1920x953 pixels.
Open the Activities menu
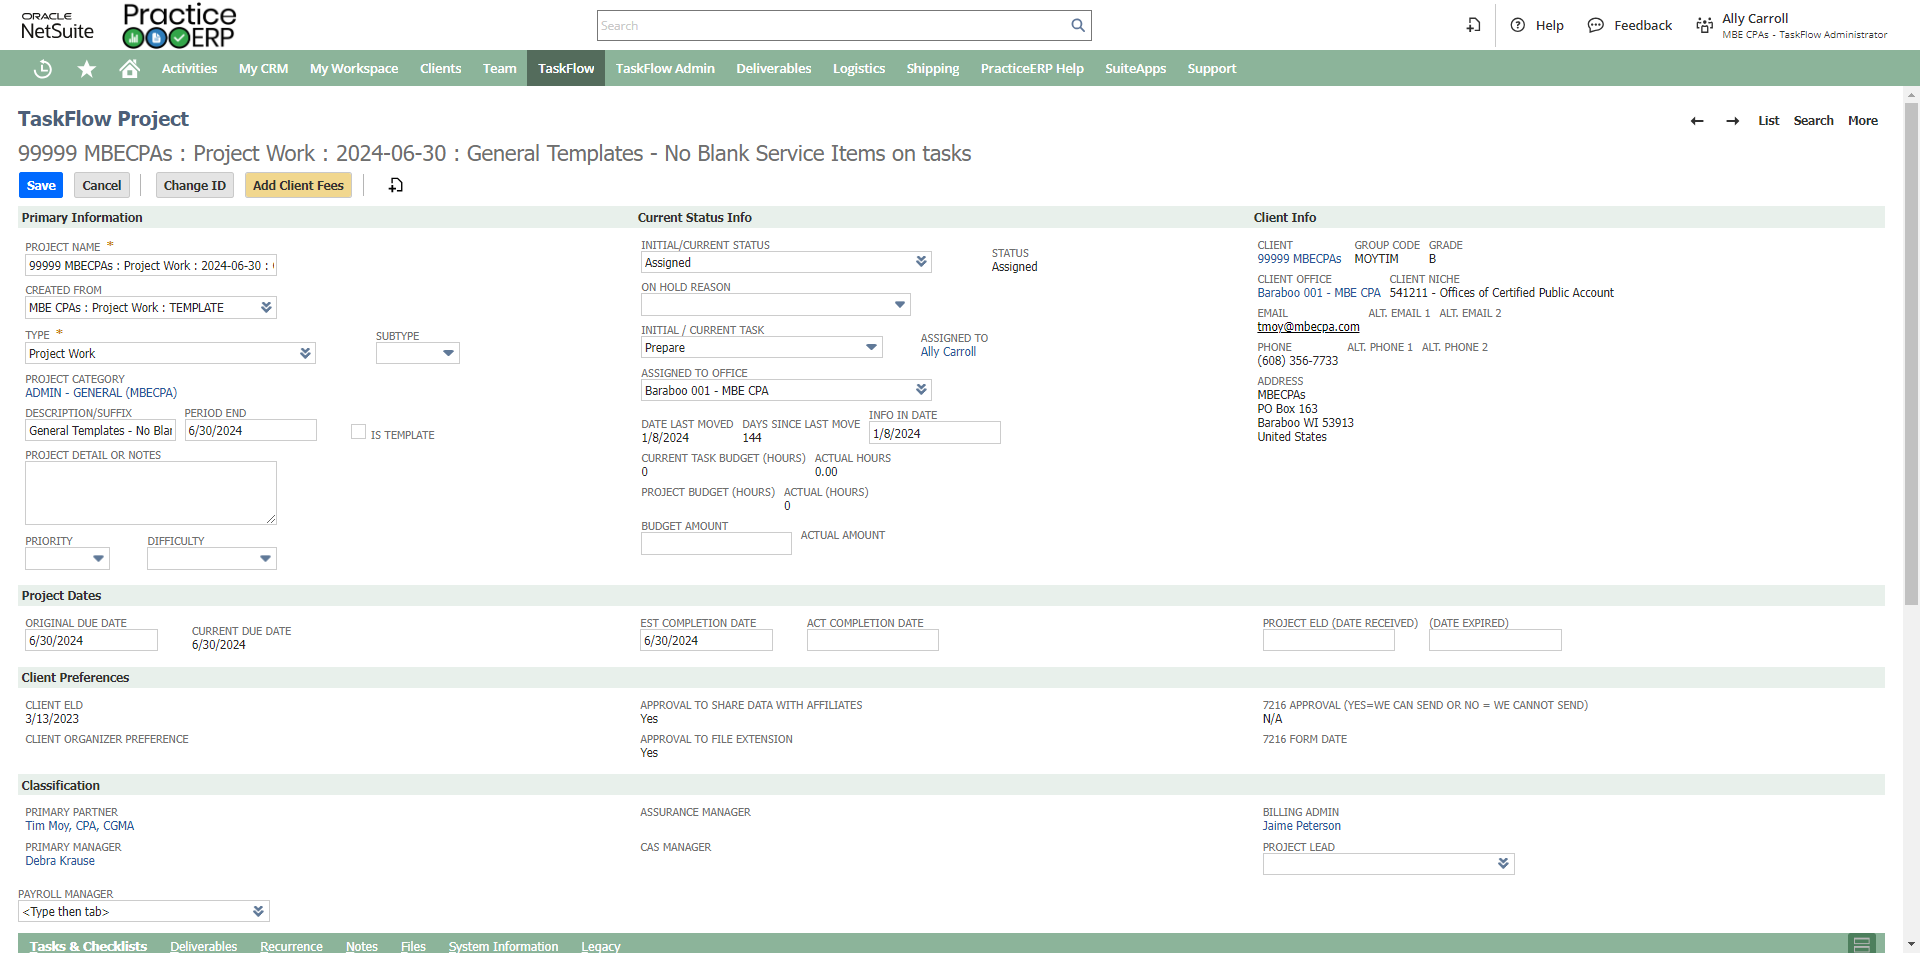pyautogui.click(x=189, y=69)
